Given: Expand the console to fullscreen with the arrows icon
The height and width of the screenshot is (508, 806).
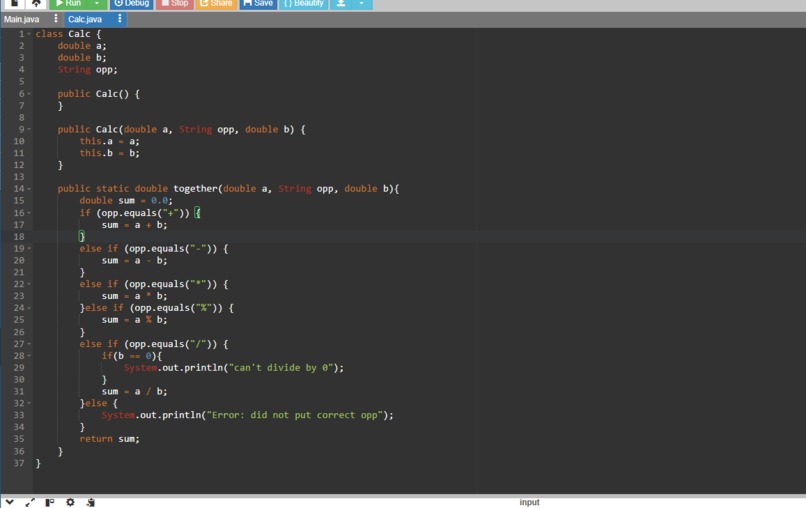Looking at the screenshot, I should [x=30, y=502].
